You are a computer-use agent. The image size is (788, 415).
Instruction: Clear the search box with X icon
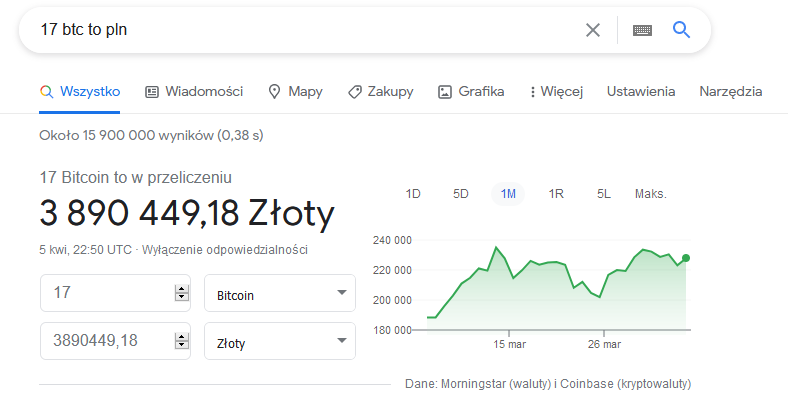pos(593,30)
